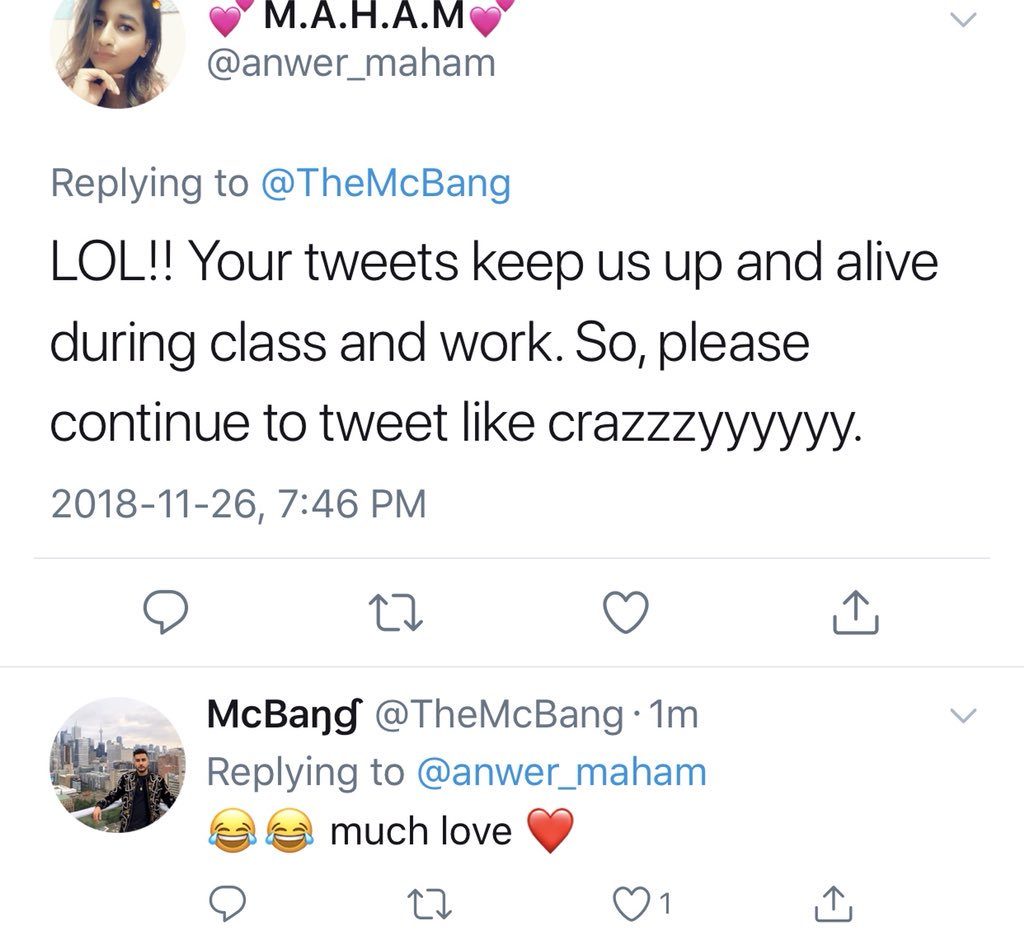This screenshot has height=944, width=1024.
Task: View McBang's profile picture
Action: pyautogui.click(x=117, y=764)
